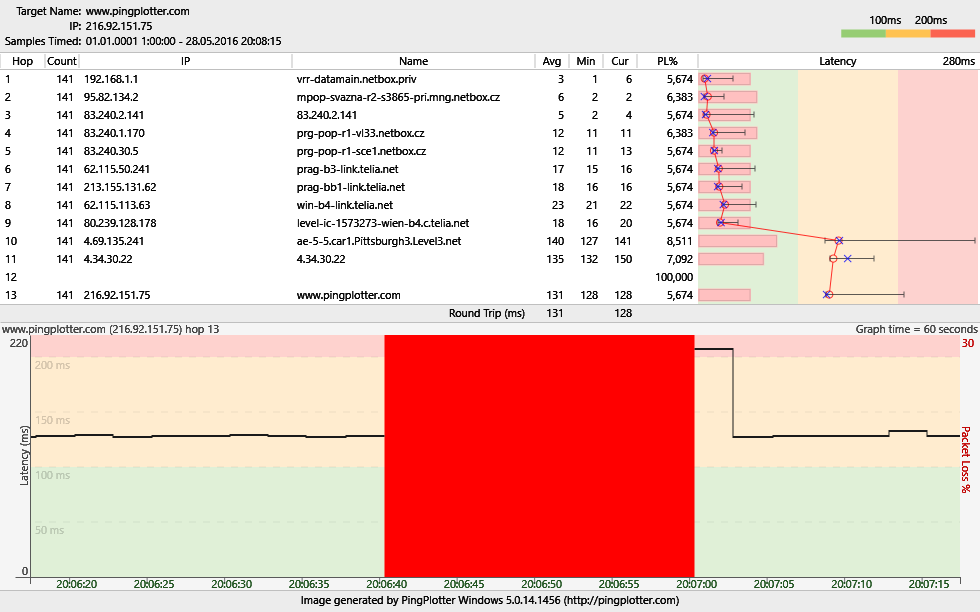The image size is (980, 612).
Task: Click hop 1 packet loss bar
Action: [x=724, y=79]
